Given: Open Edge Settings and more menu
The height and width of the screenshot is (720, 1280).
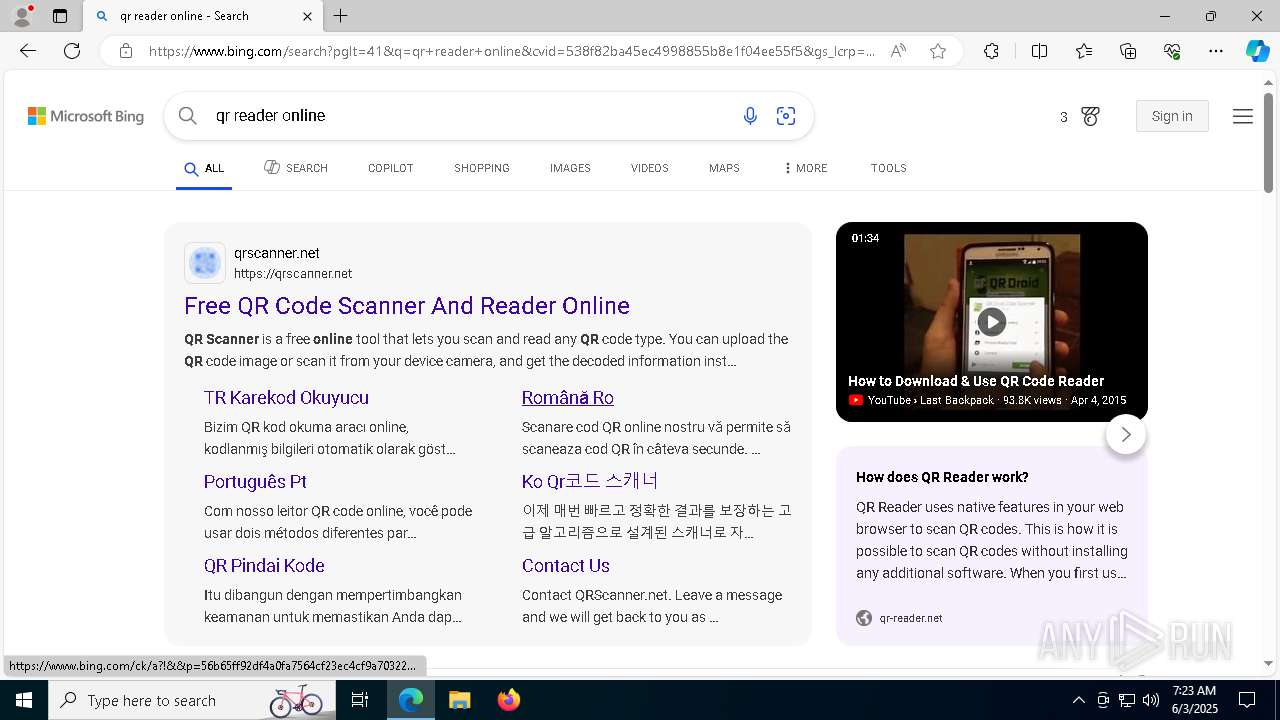Looking at the screenshot, I should [x=1216, y=51].
